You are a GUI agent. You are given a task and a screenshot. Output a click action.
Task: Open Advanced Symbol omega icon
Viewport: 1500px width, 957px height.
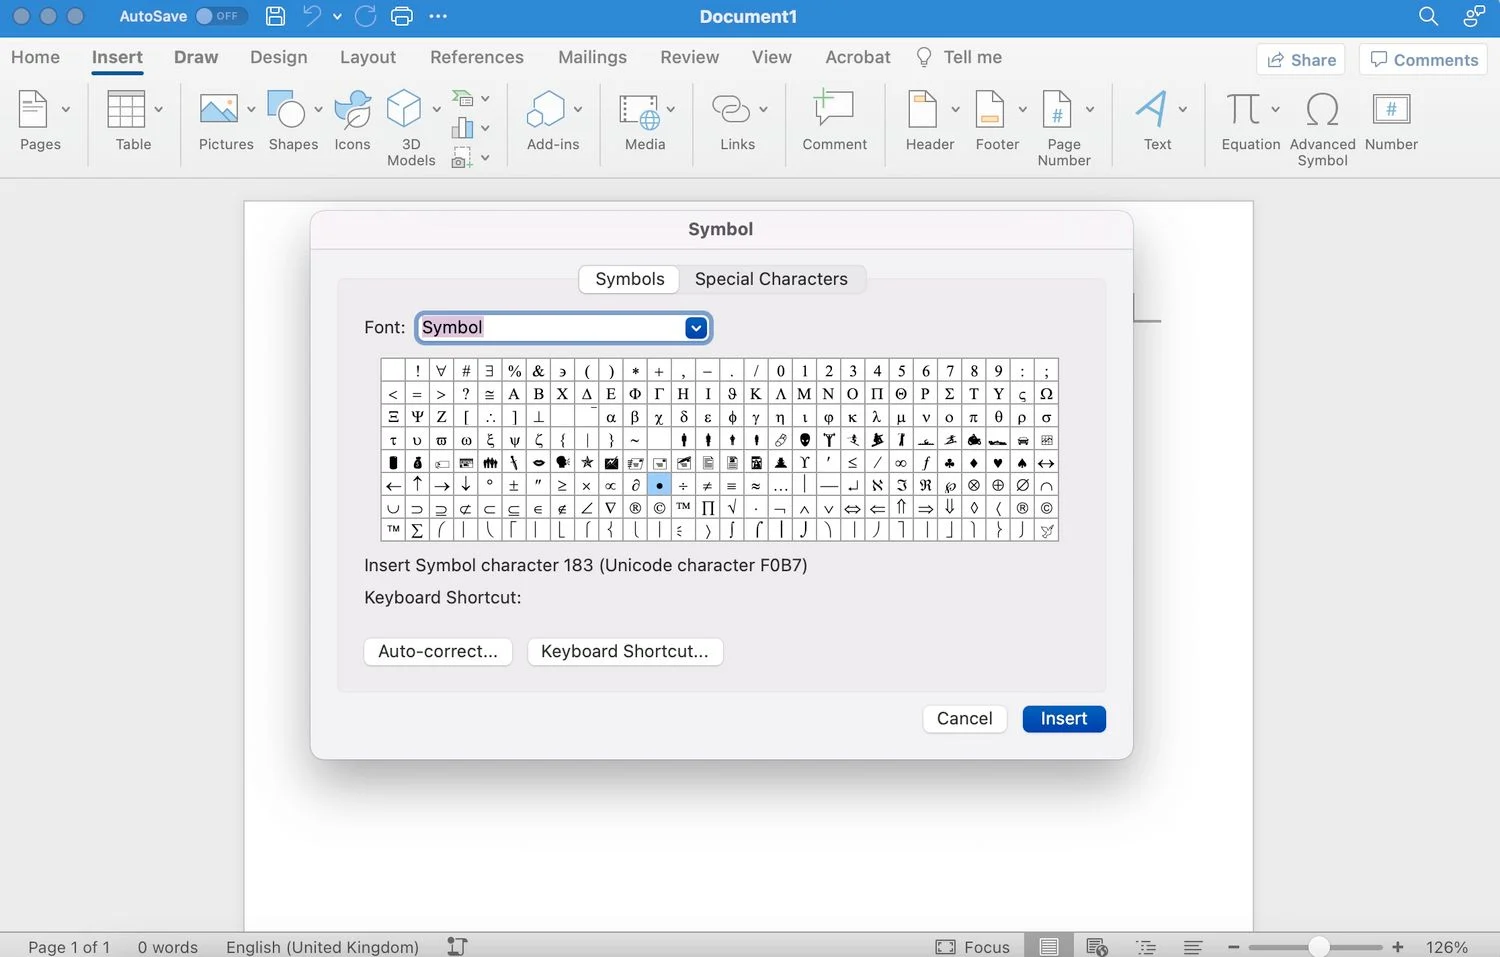(x=1322, y=109)
